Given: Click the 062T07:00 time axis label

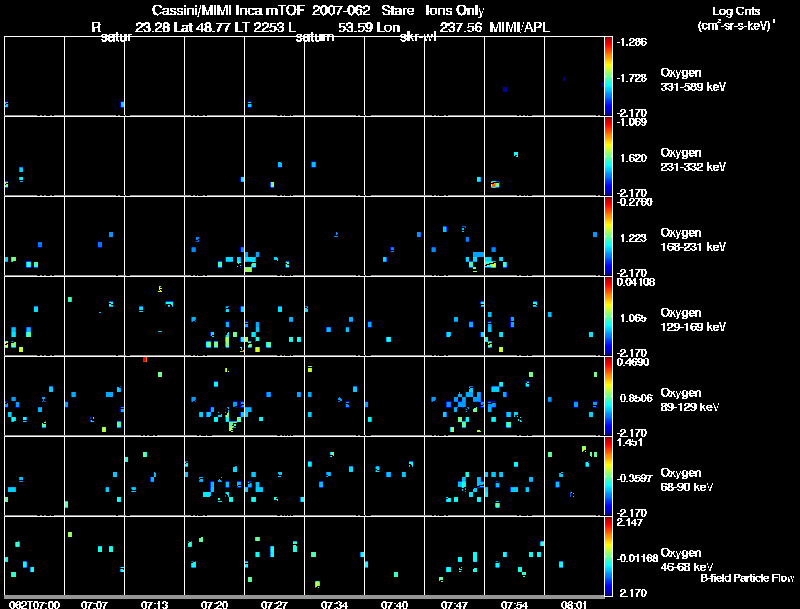Looking at the screenshot, I should [34, 604].
